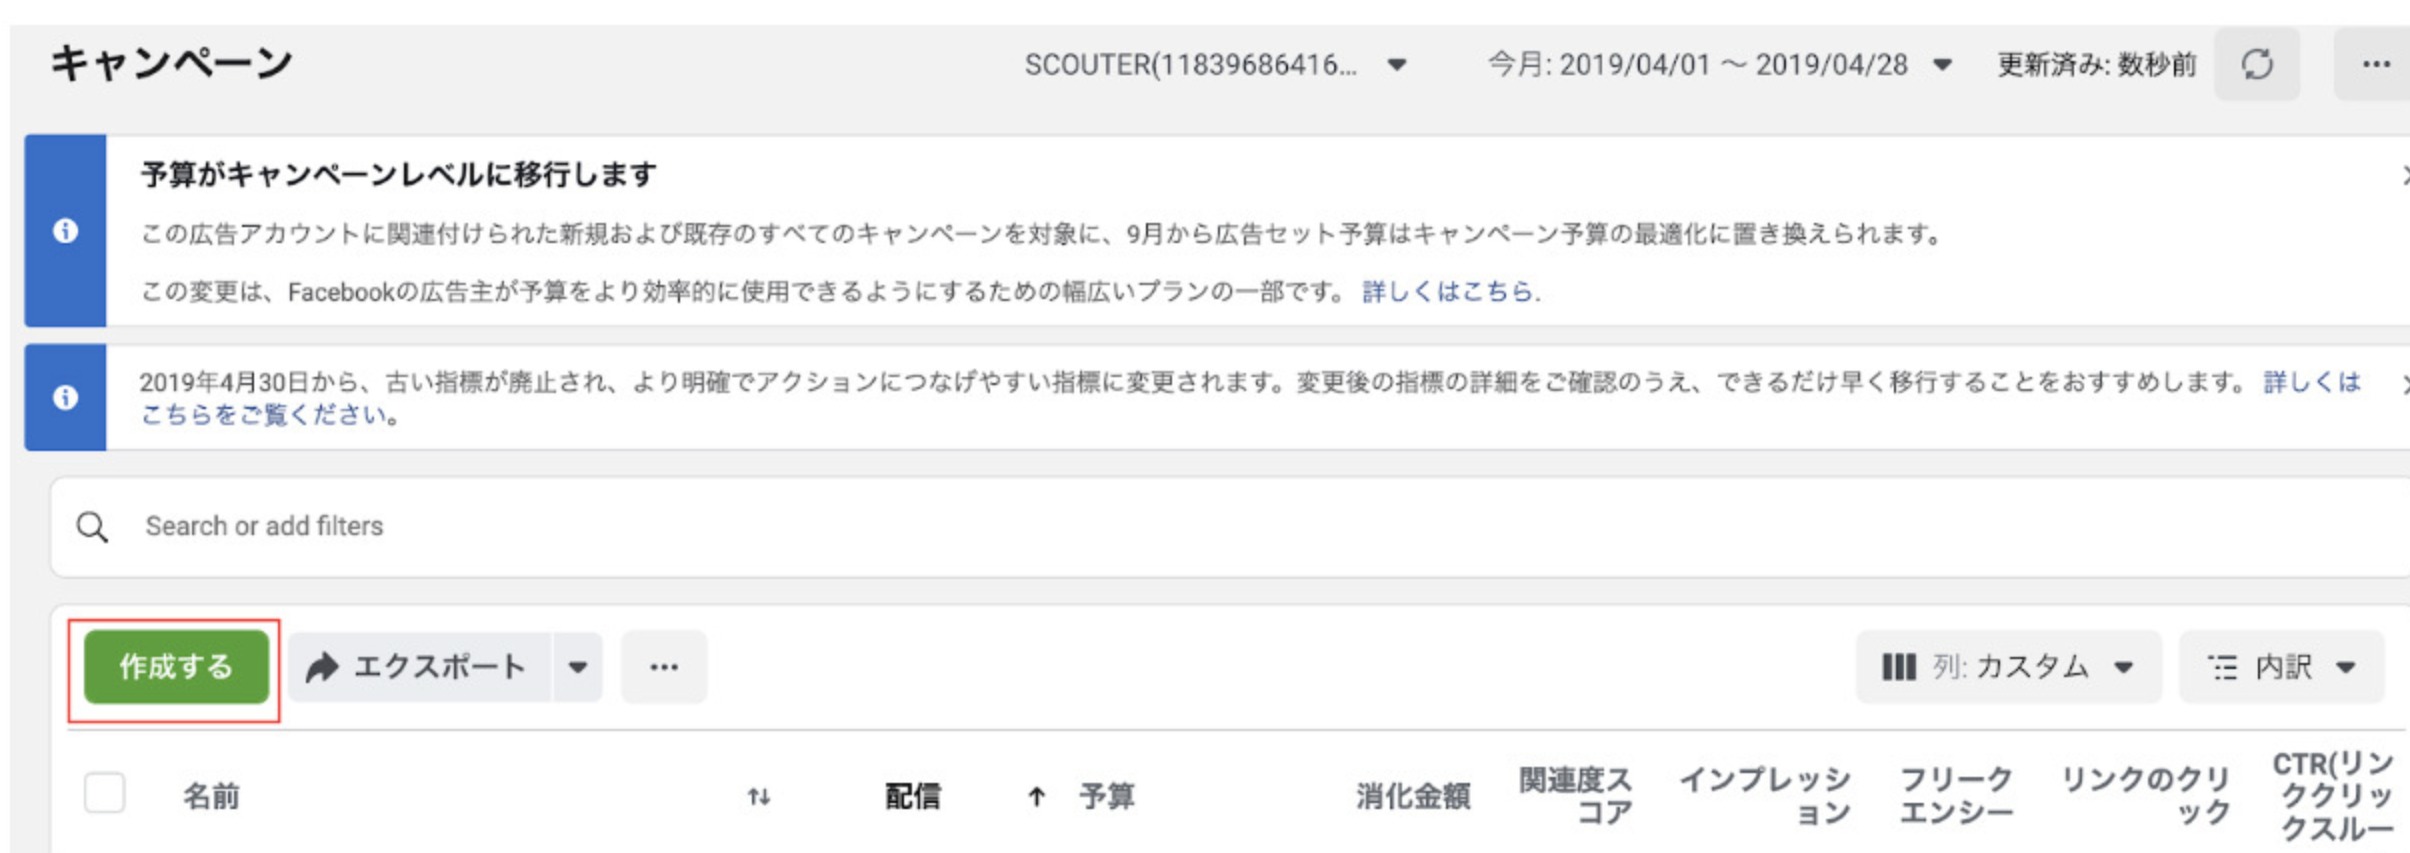Open the 内訳 breakdown dropdown

coord(2281,667)
